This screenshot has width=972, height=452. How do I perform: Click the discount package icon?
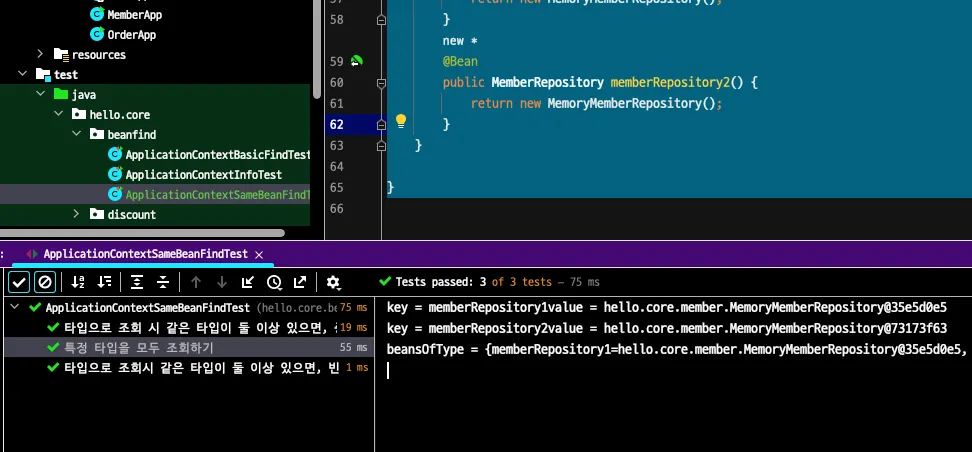point(97,214)
